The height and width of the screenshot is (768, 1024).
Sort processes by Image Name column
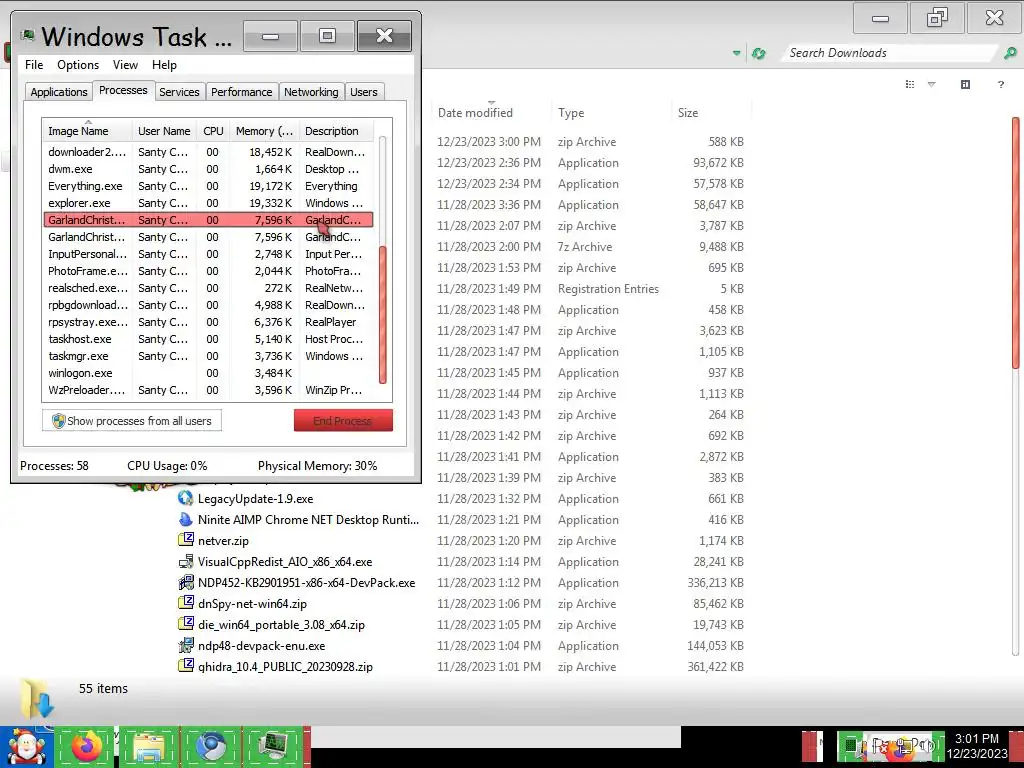click(x=87, y=131)
